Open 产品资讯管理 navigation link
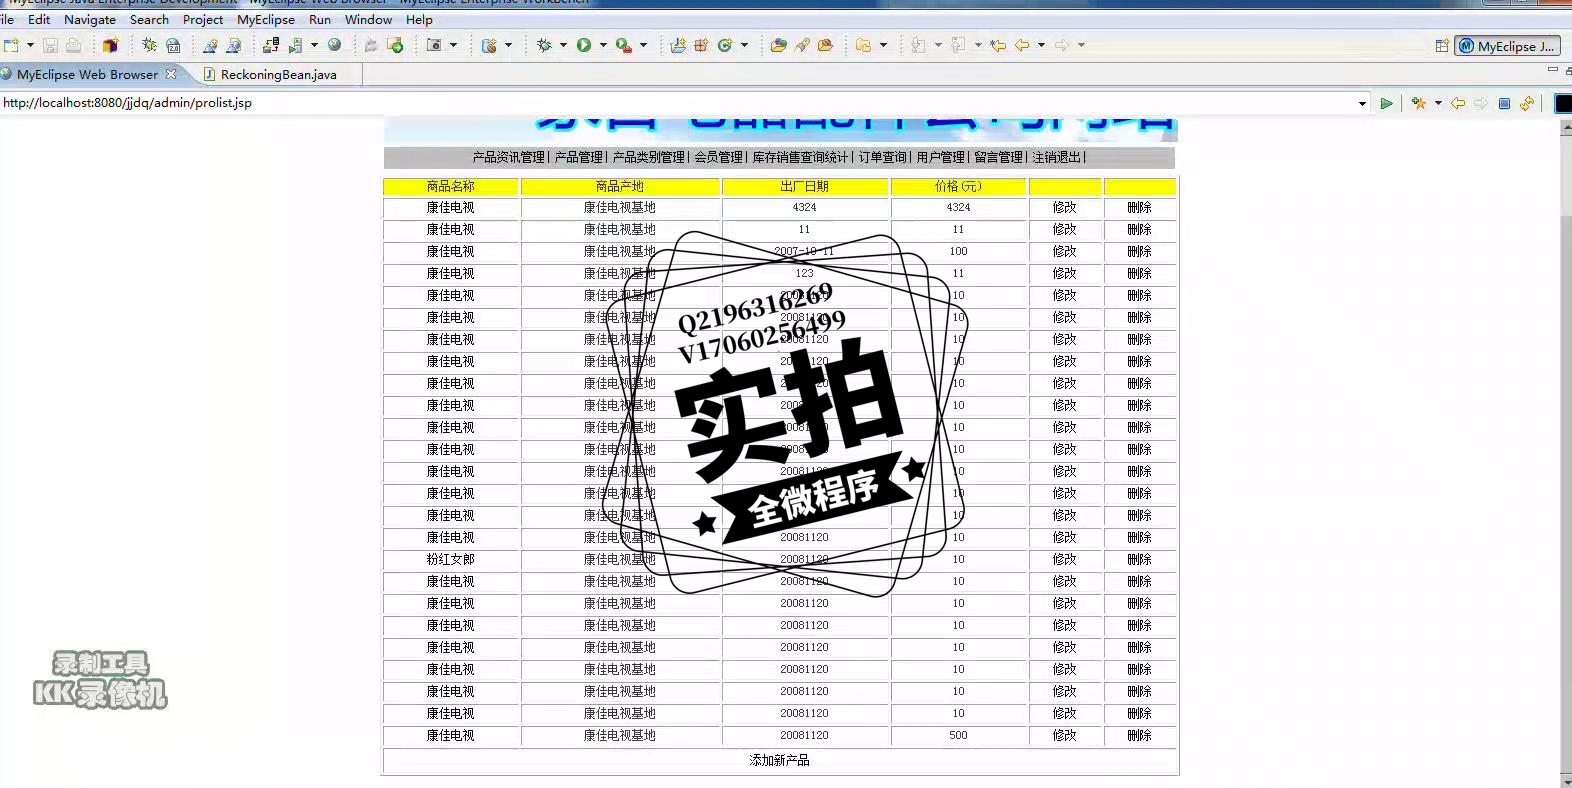Screen dimensions: 1572x788 [x=509, y=157]
